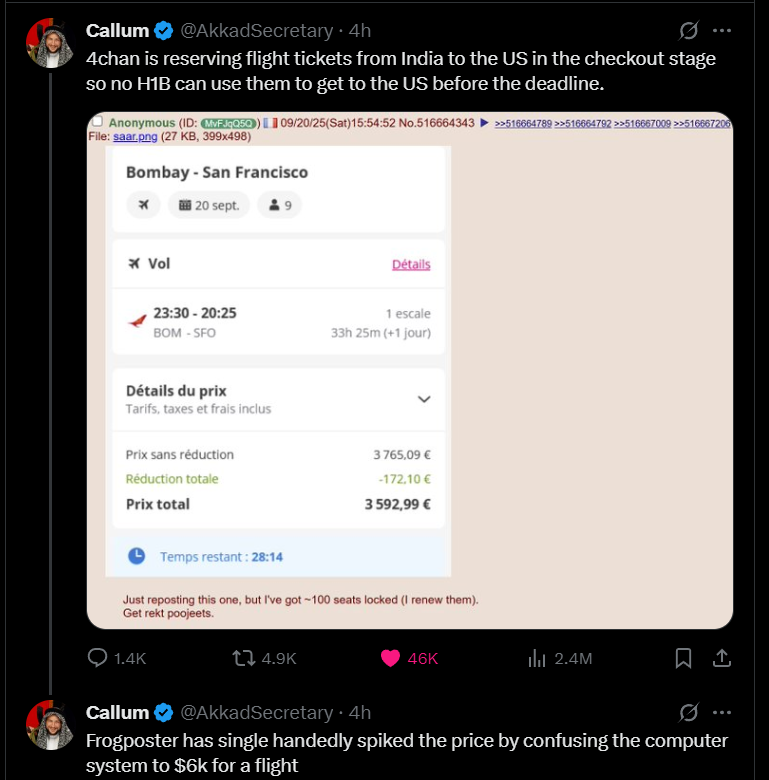The height and width of the screenshot is (780, 769).
Task: Click the Grok icon on the first tweet
Action: (688, 31)
